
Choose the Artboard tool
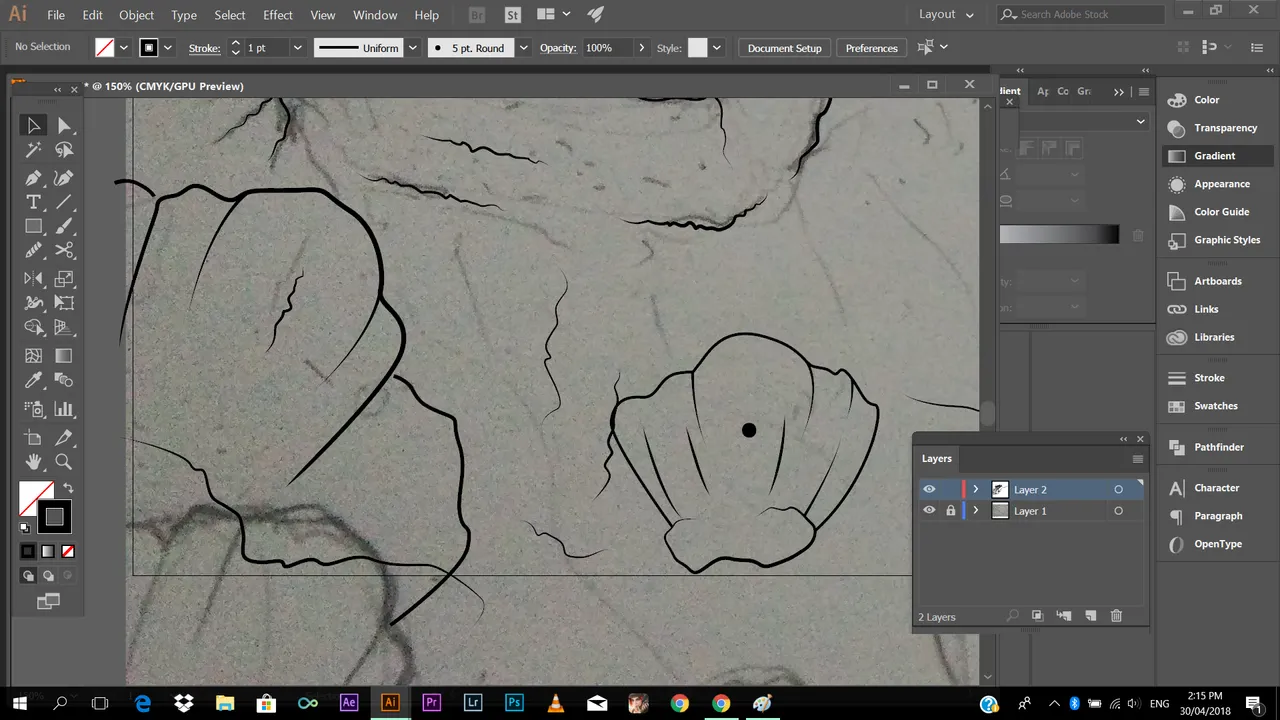pyautogui.click(x=33, y=438)
